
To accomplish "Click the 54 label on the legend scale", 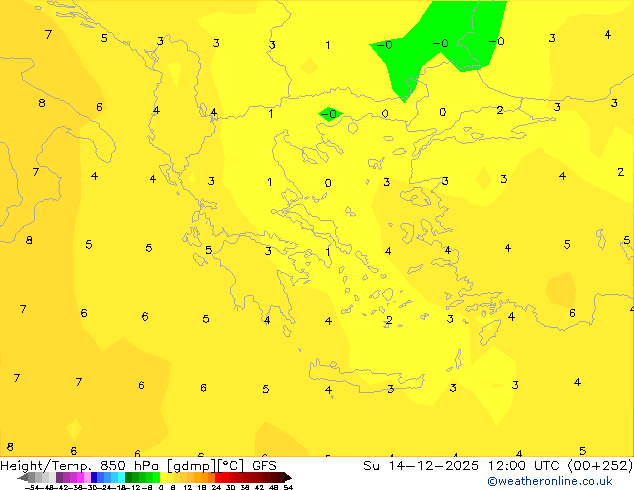I will [x=288, y=487].
